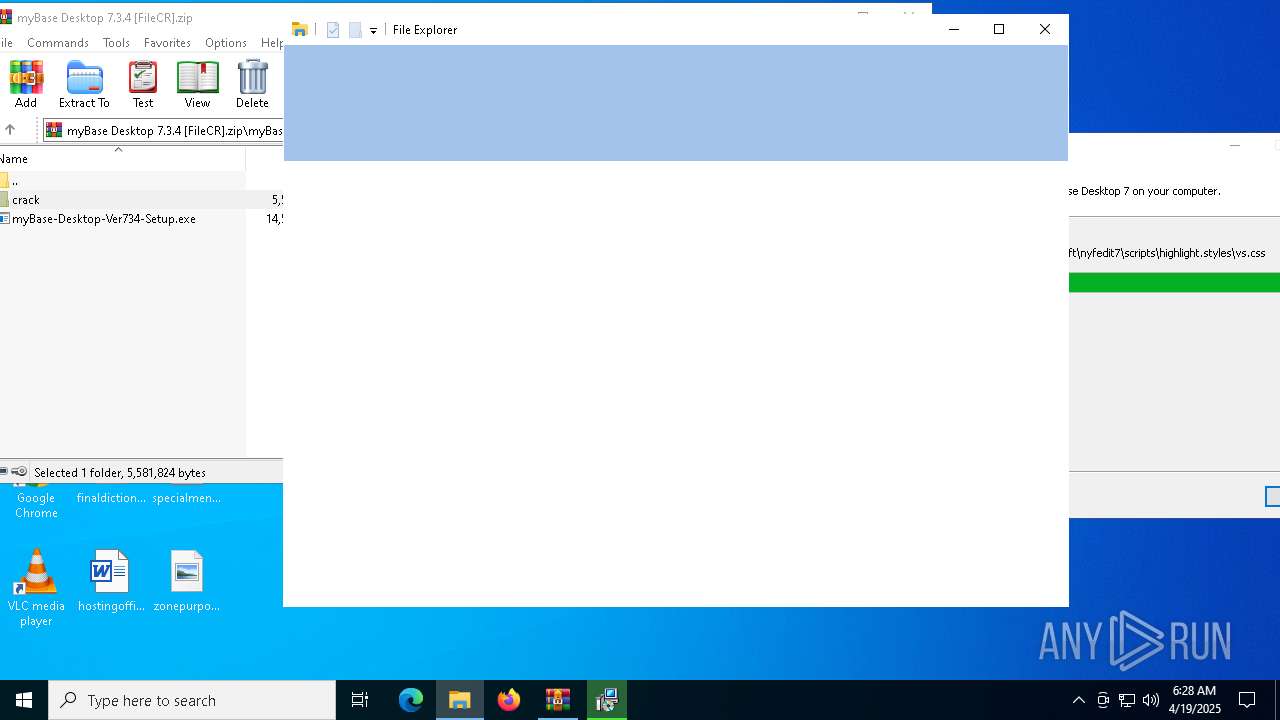Click Properties quick access icon in File Explorer

pos(333,30)
